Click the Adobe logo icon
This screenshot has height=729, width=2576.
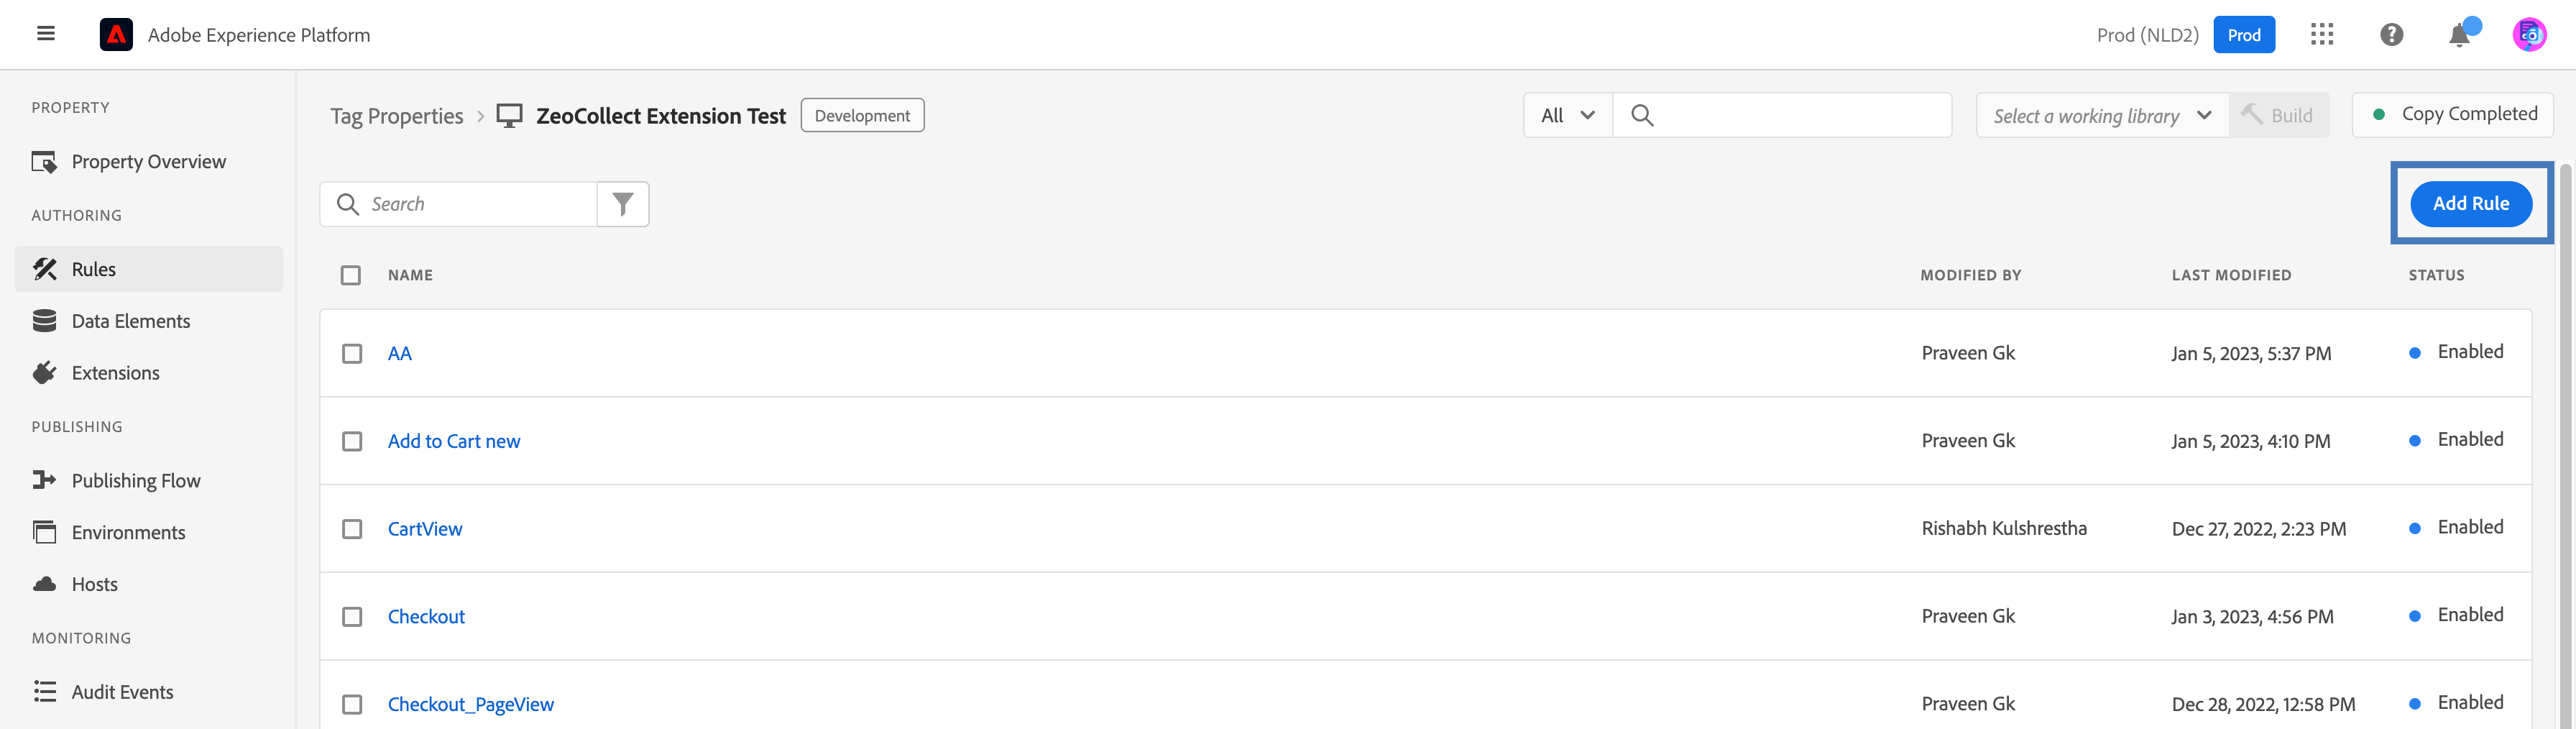(x=116, y=35)
